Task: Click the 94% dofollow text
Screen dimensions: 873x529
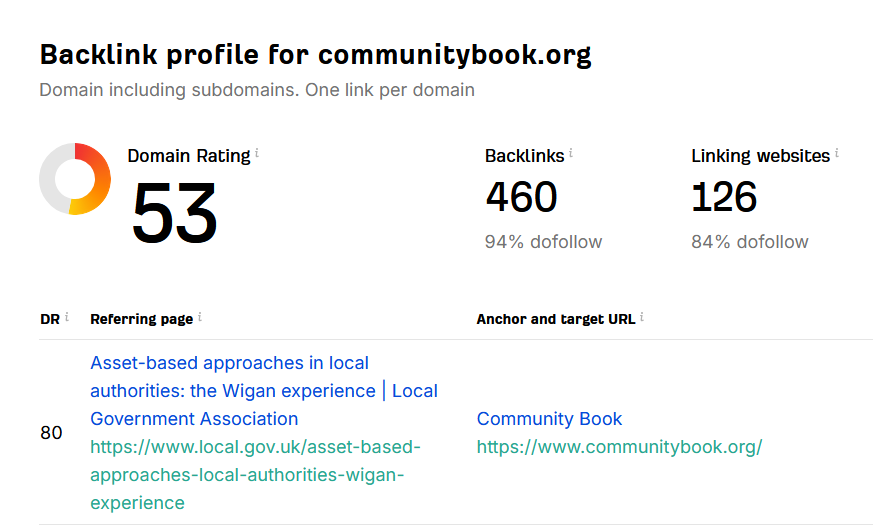Action: [x=543, y=242]
